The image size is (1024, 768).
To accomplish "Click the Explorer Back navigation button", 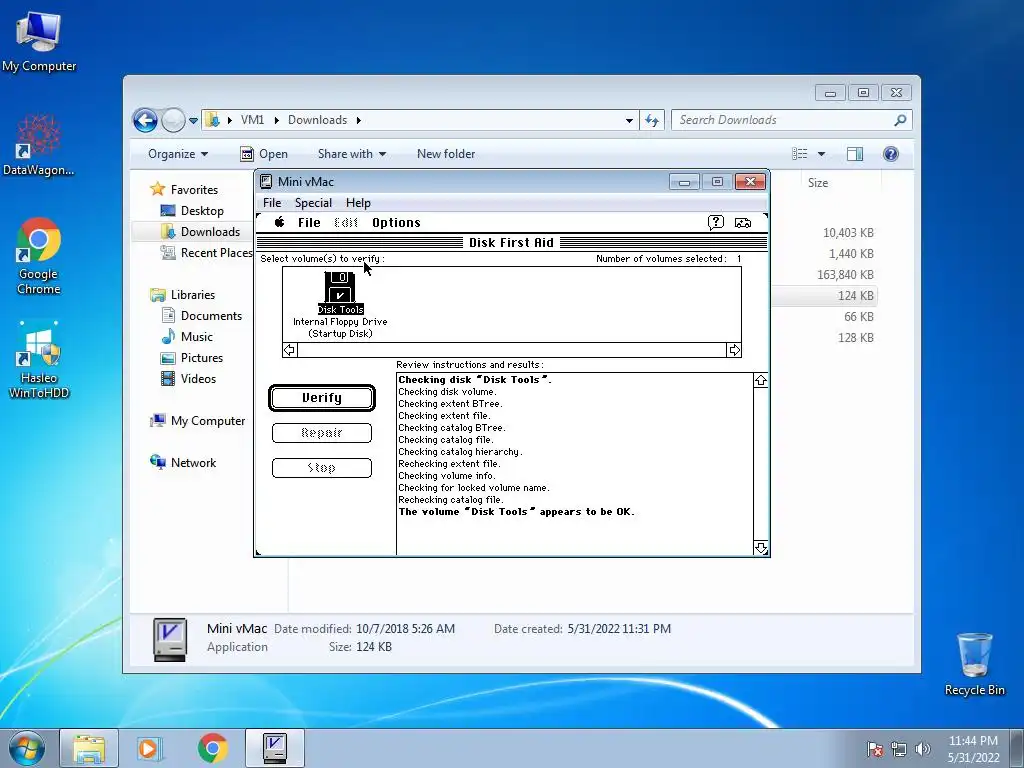I will point(145,120).
